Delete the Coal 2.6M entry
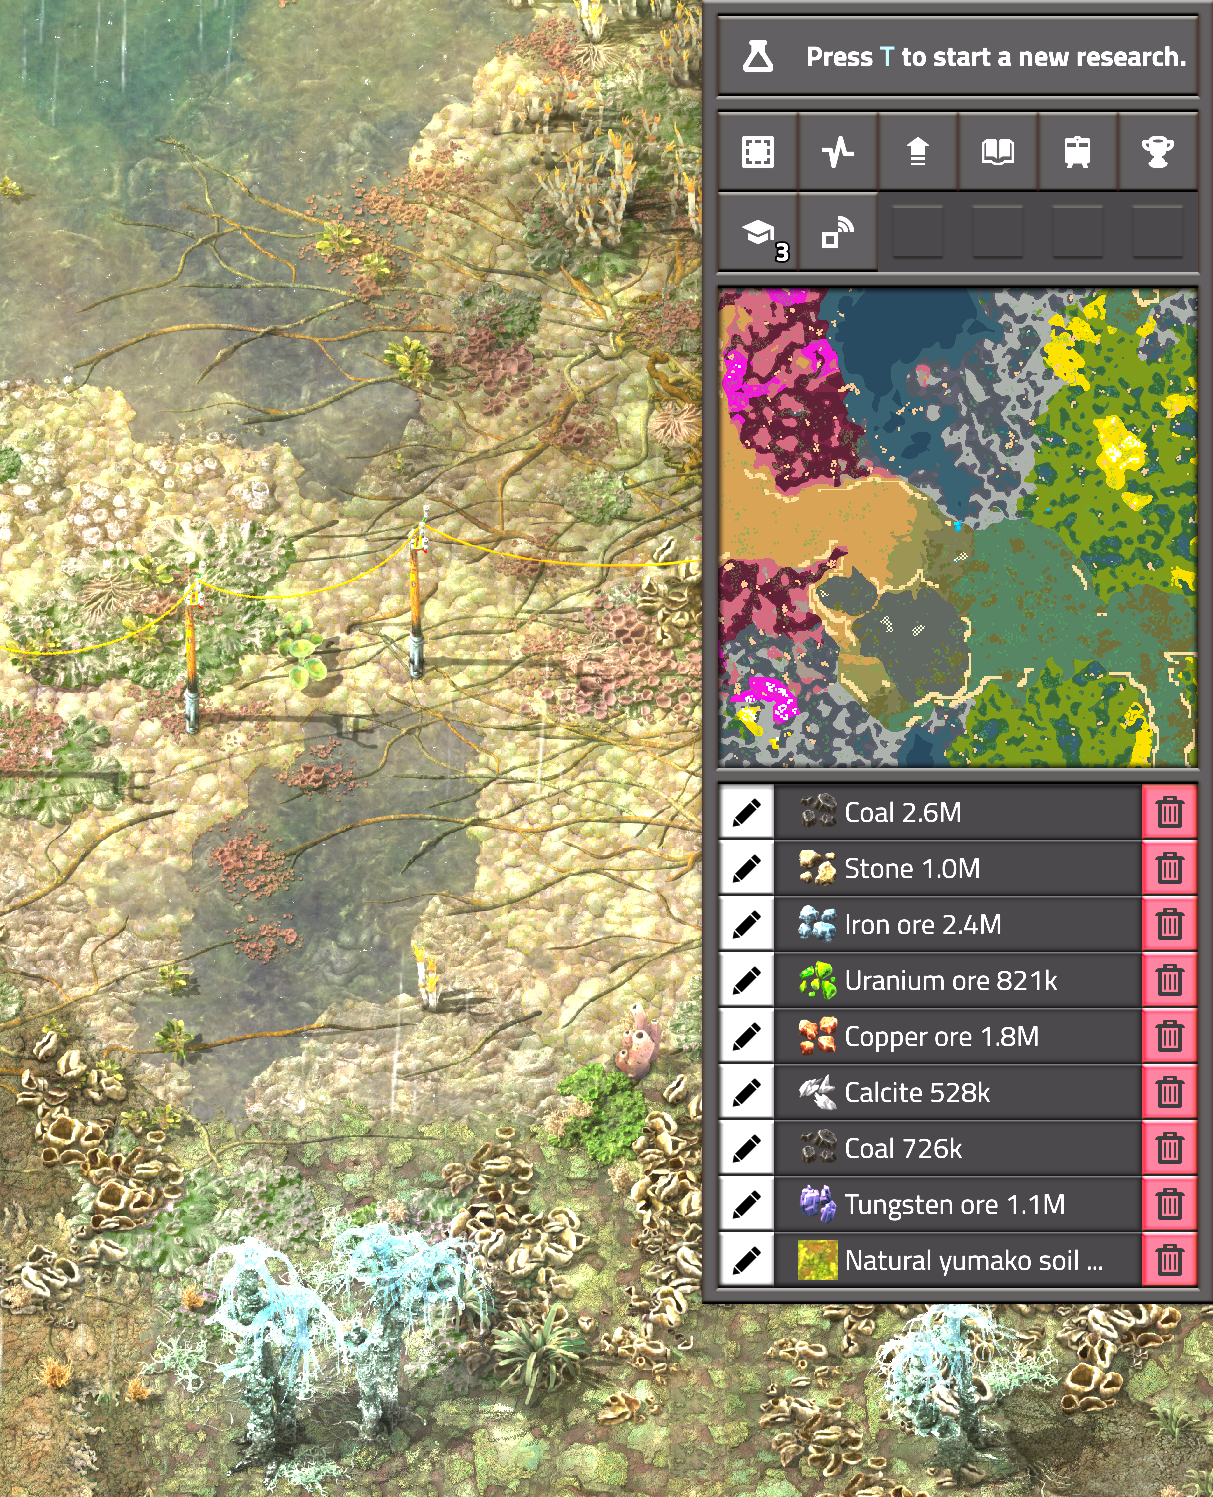 (1169, 812)
